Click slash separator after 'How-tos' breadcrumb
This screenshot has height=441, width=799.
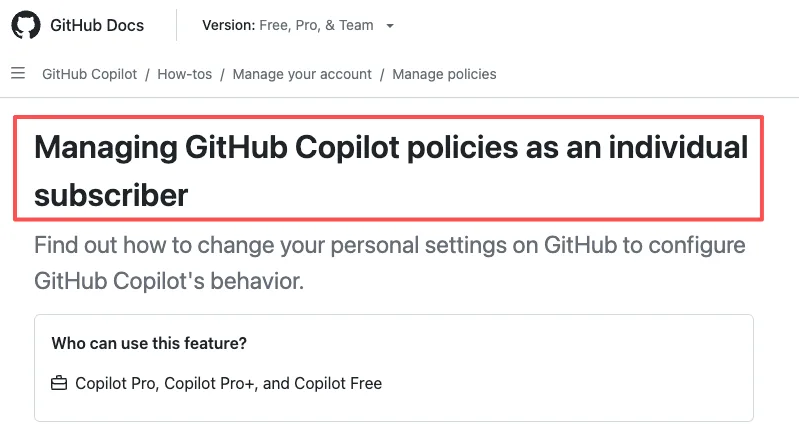click(x=222, y=74)
